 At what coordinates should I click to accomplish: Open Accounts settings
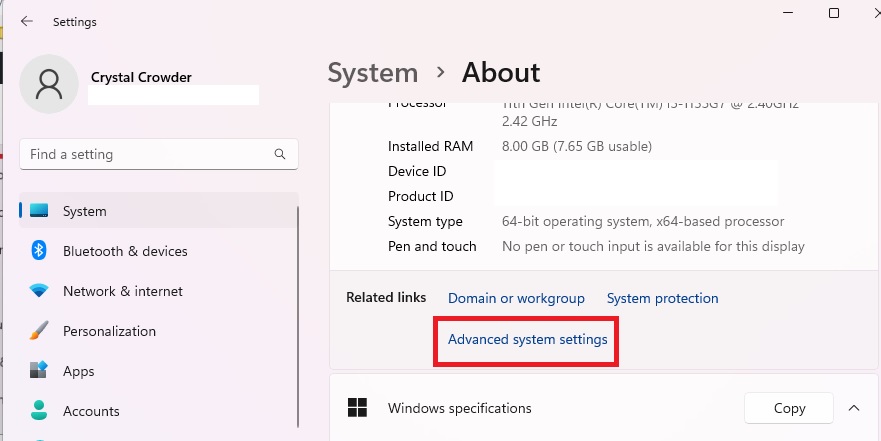(x=159, y=410)
